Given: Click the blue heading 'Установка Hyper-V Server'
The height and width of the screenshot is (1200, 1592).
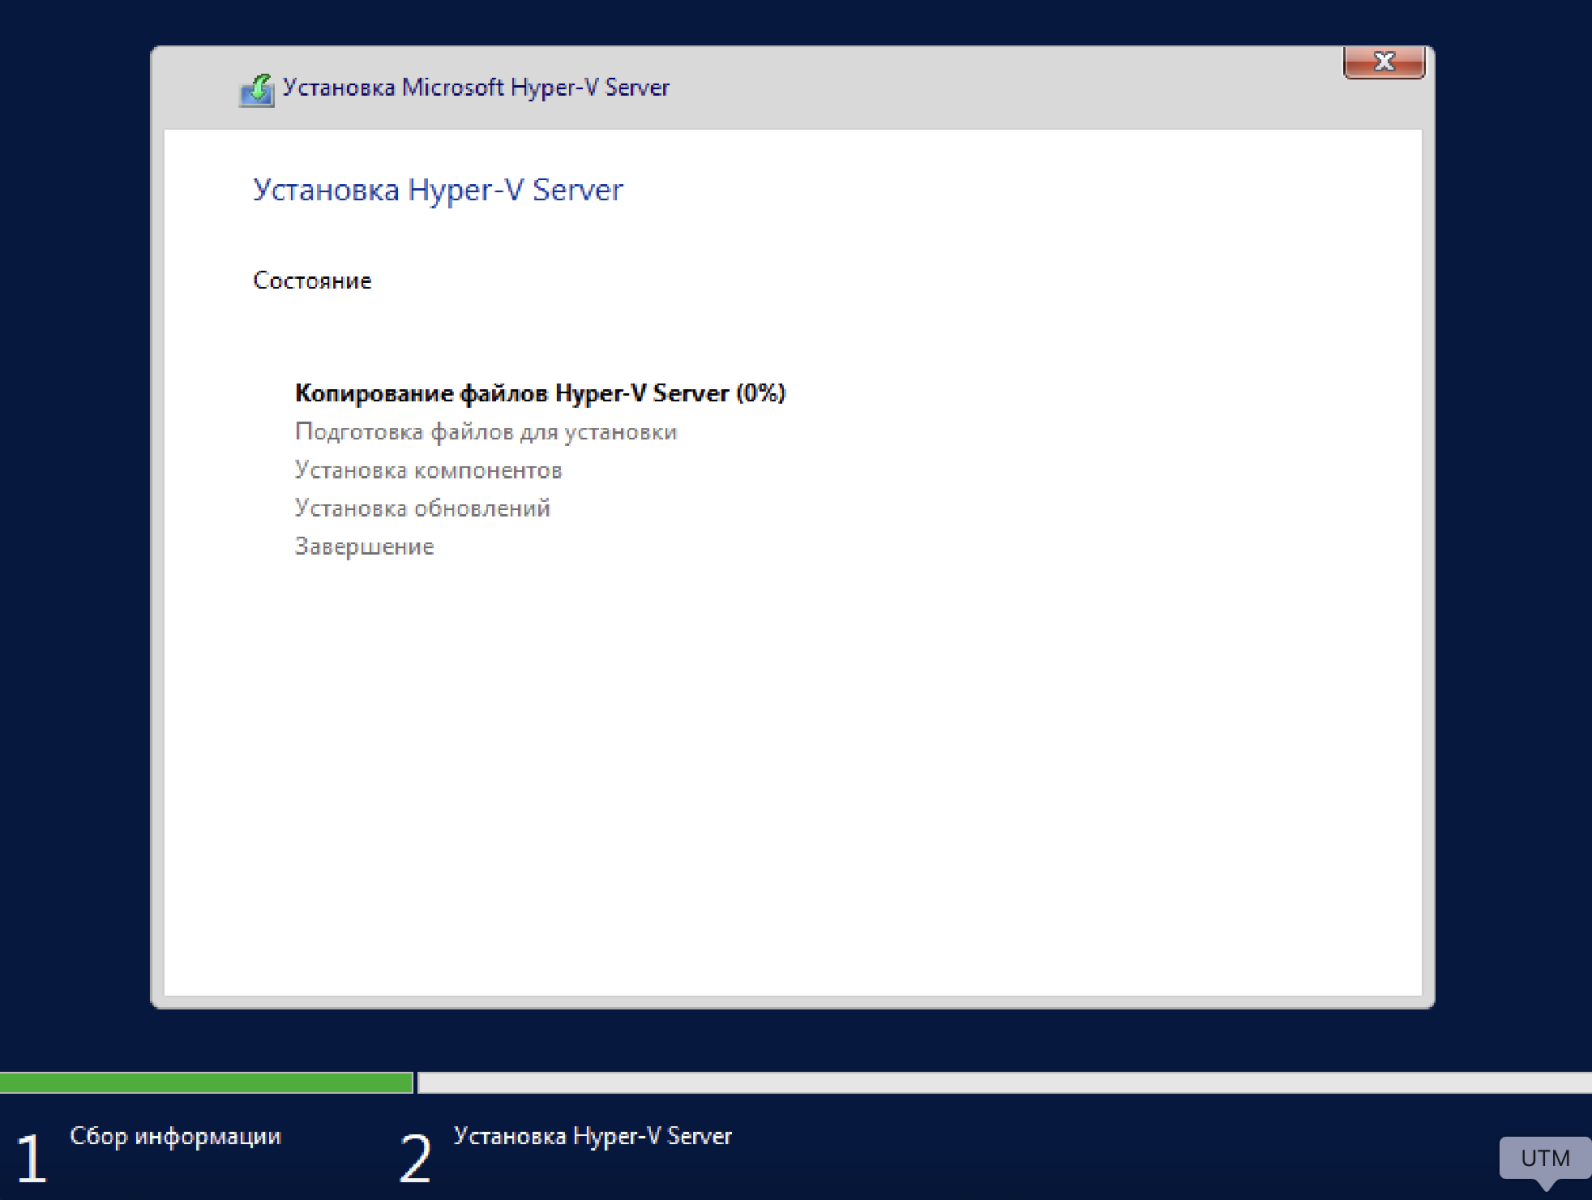Looking at the screenshot, I should (x=437, y=190).
